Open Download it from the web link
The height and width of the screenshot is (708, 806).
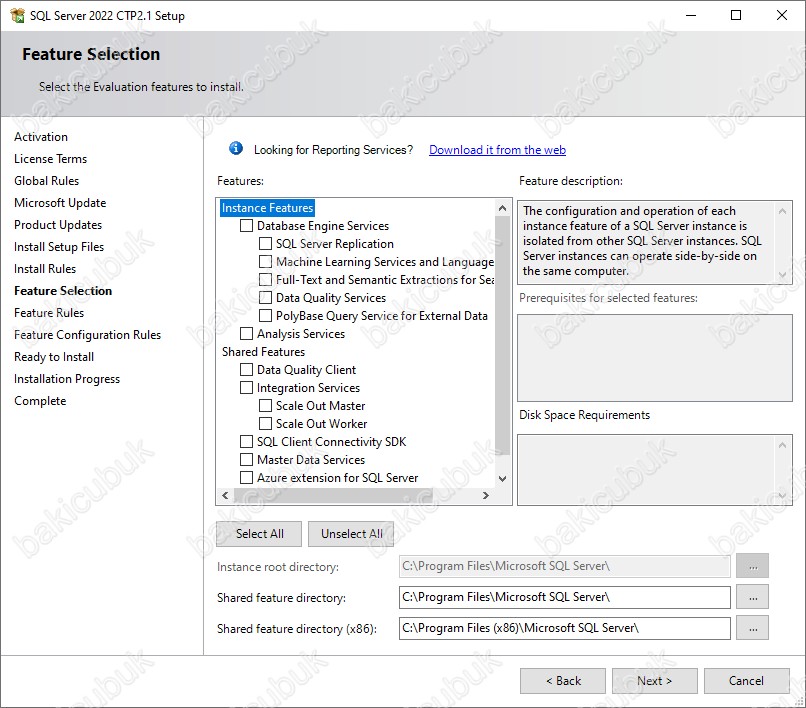[497, 150]
